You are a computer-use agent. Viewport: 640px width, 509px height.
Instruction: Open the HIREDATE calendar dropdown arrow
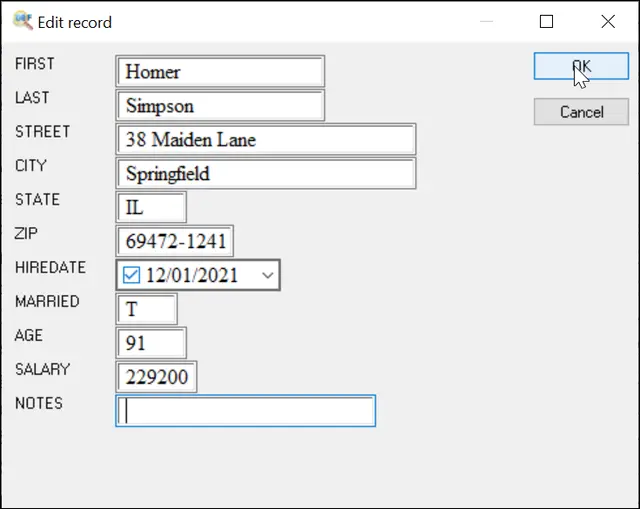click(267, 276)
